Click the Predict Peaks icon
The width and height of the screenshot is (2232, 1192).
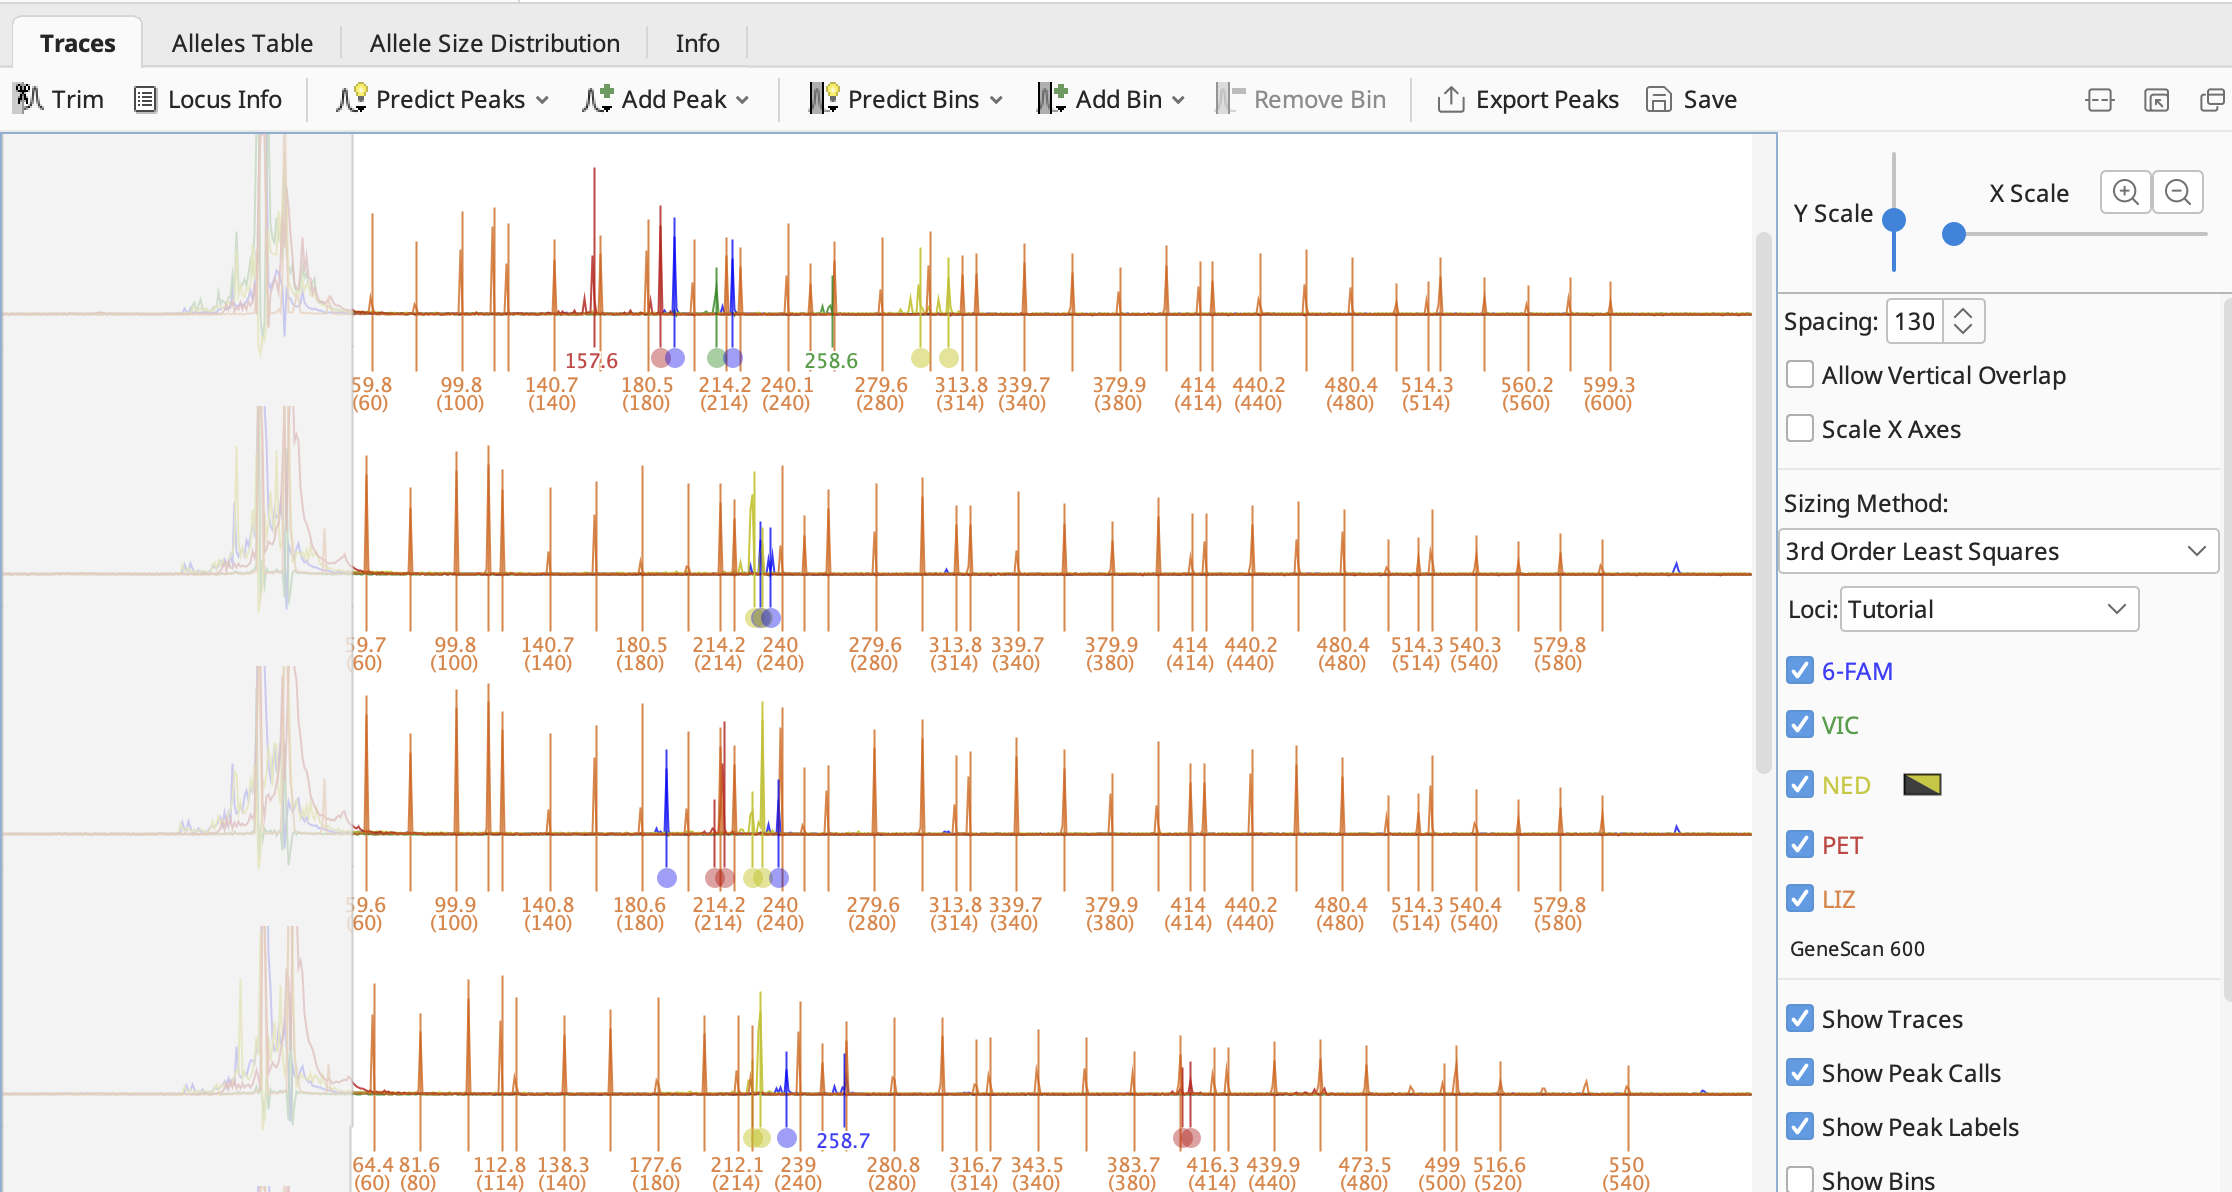pyautogui.click(x=351, y=99)
